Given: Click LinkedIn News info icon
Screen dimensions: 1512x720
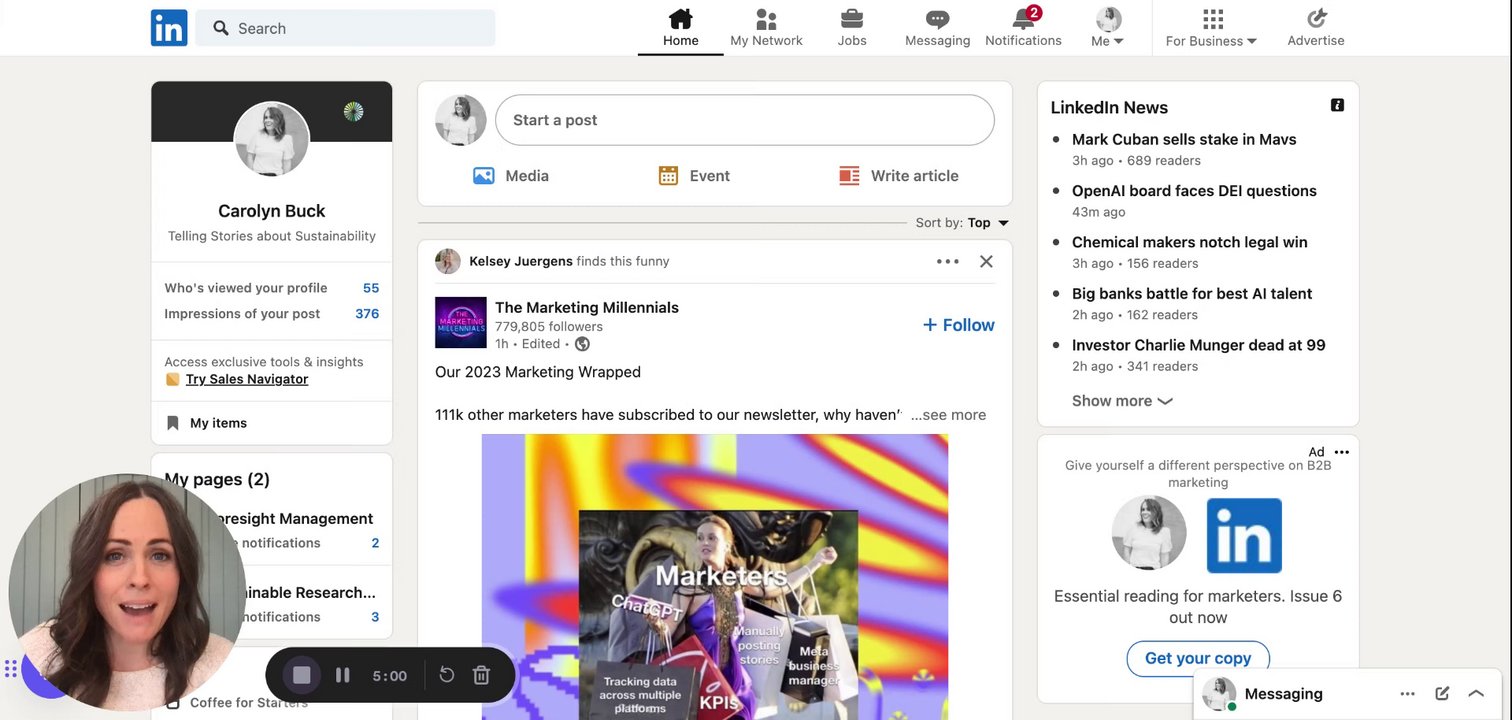Looking at the screenshot, I should 1338,105.
